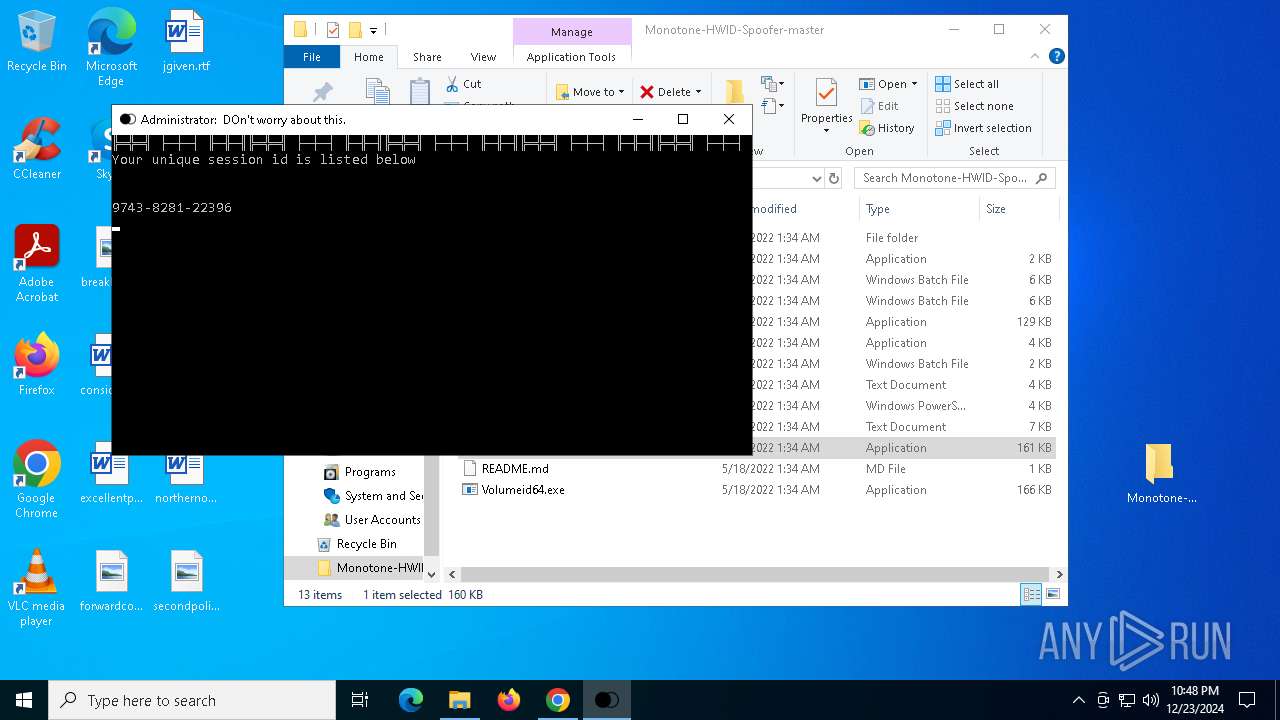Expand Properties dropdown arrow
1280x720 pixels.
[826, 130]
